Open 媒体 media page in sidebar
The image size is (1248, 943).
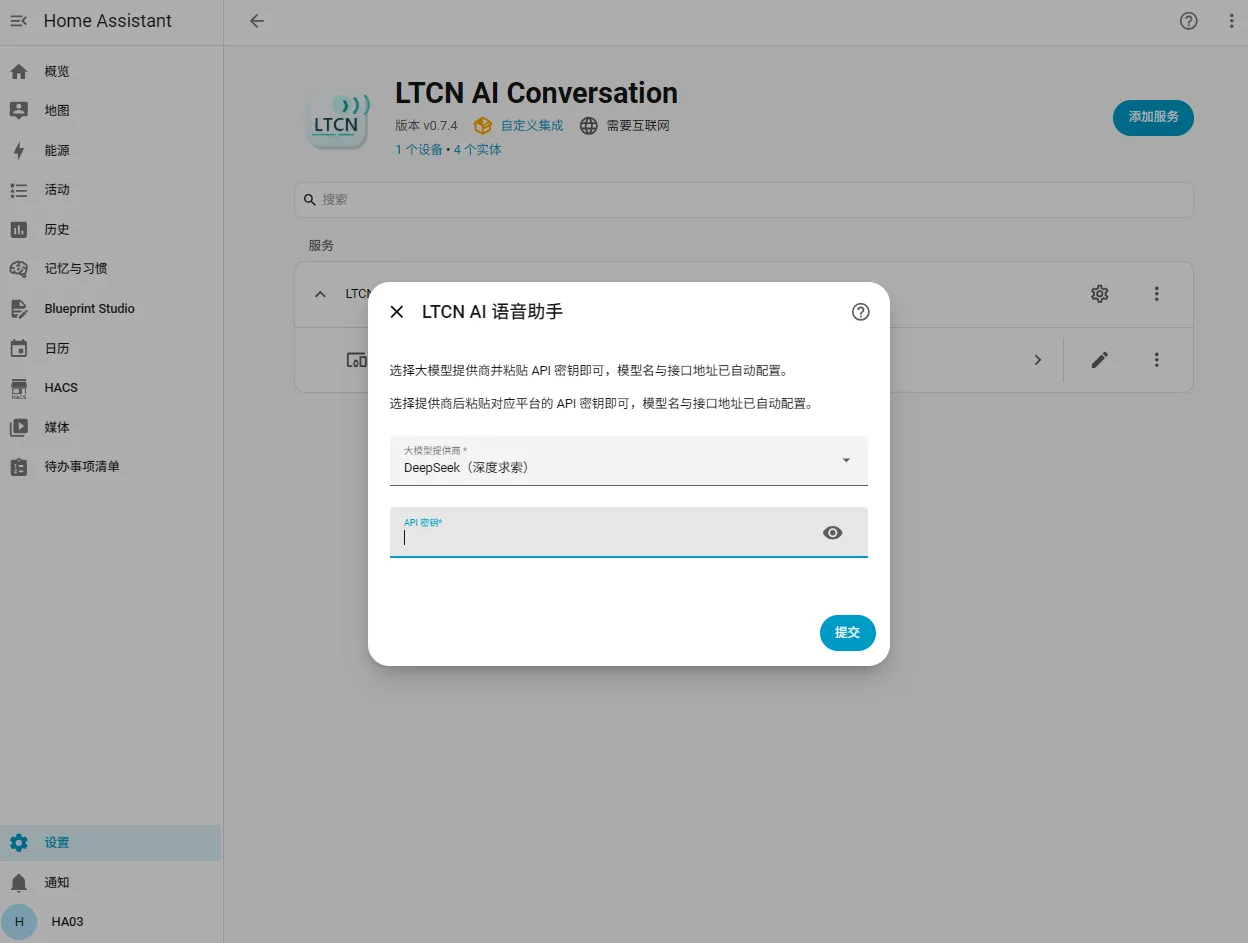click(x=111, y=428)
